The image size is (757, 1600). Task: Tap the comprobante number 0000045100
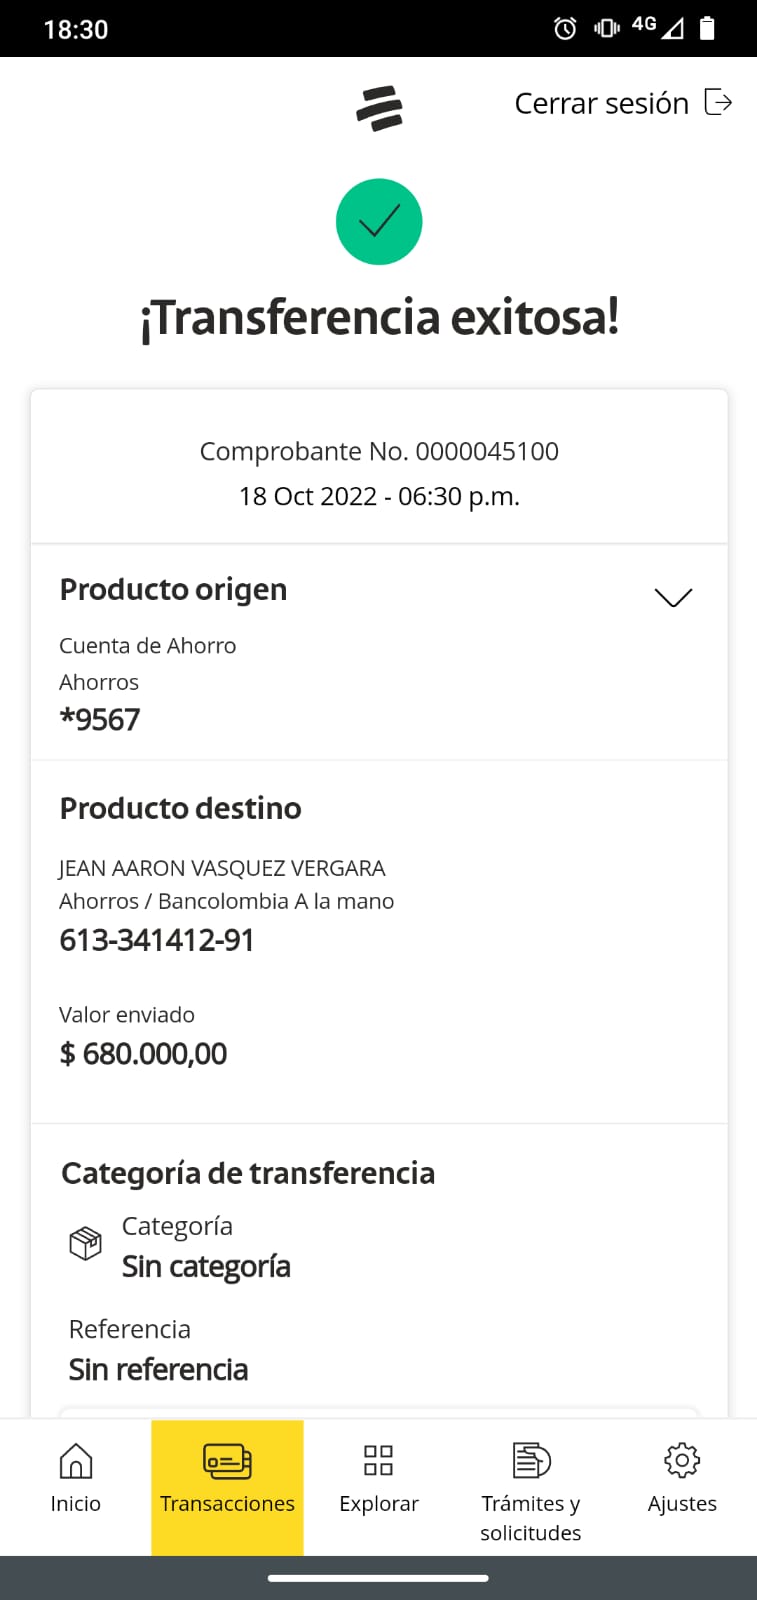pyautogui.click(x=486, y=452)
